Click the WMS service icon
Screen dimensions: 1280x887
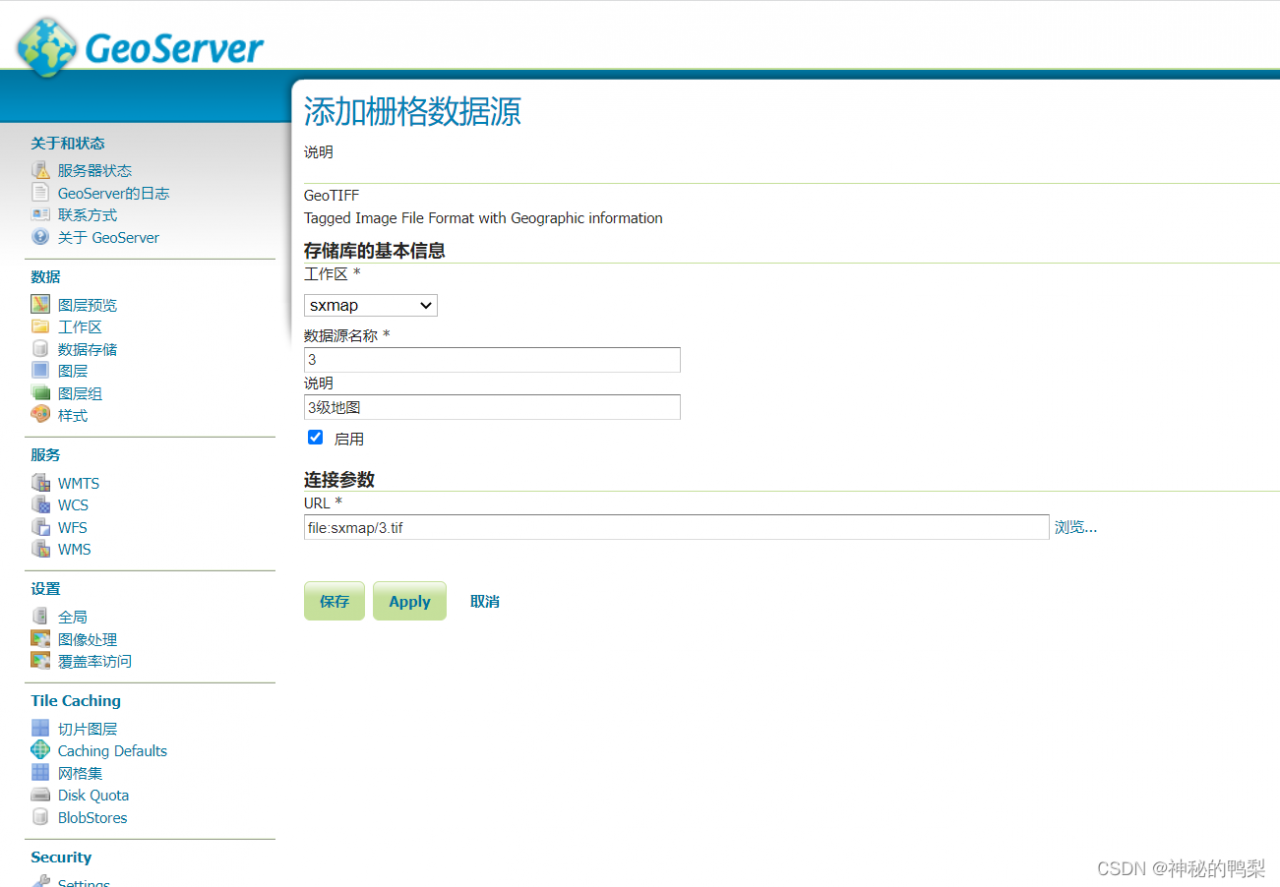pos(40,548)
